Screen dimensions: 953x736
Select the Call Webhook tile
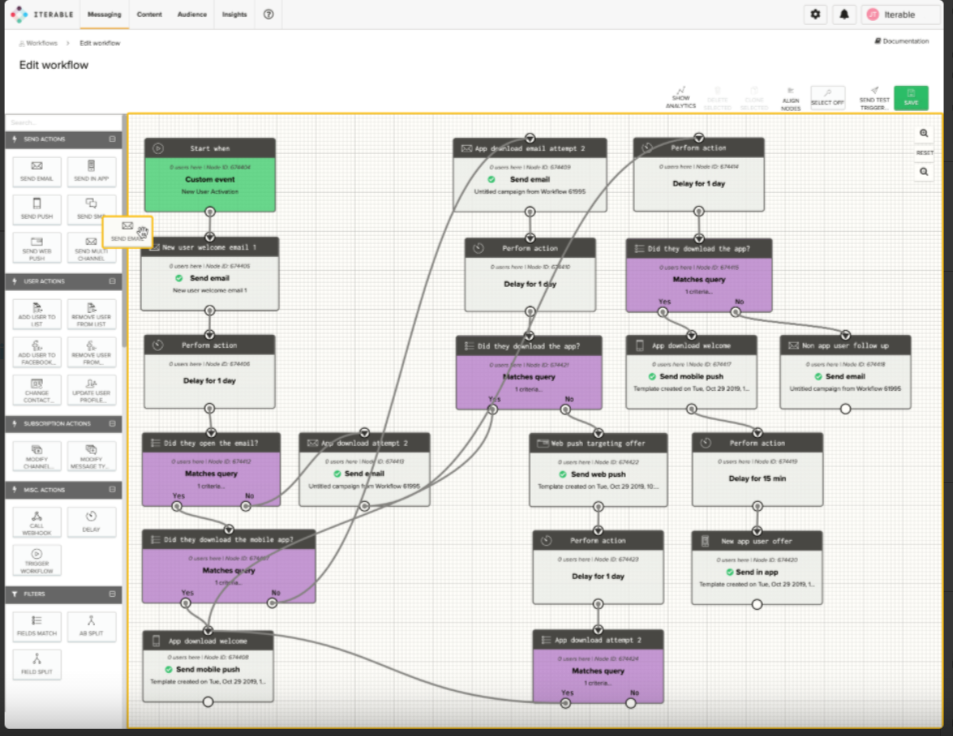37,523
